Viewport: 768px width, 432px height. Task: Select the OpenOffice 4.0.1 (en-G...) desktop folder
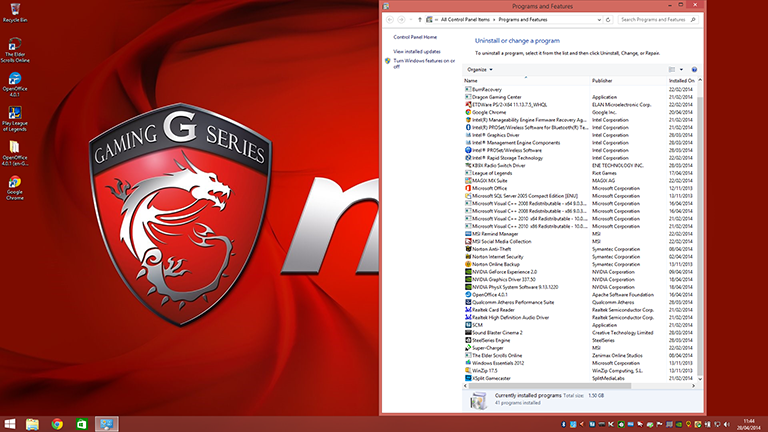click(x=15, y=153)
